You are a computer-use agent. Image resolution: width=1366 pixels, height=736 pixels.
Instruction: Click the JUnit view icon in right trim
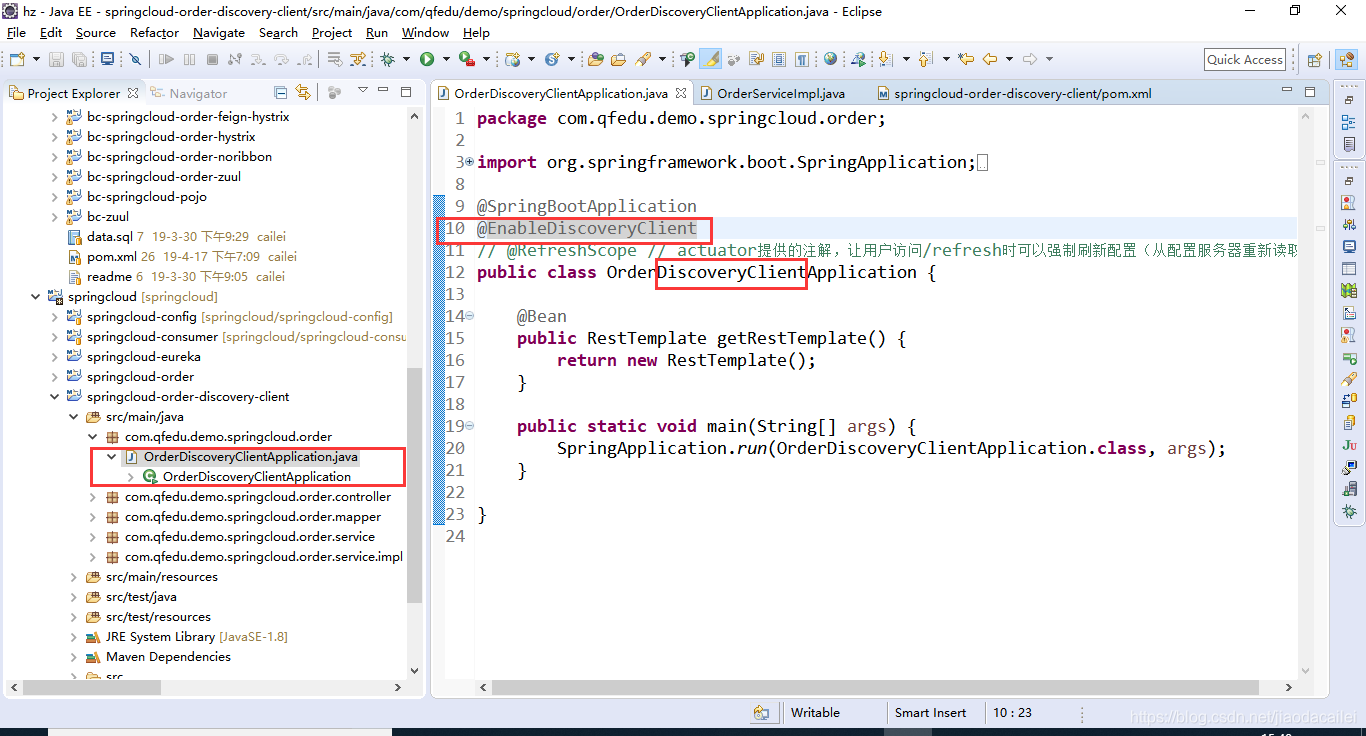click(x=1349, y=445)
